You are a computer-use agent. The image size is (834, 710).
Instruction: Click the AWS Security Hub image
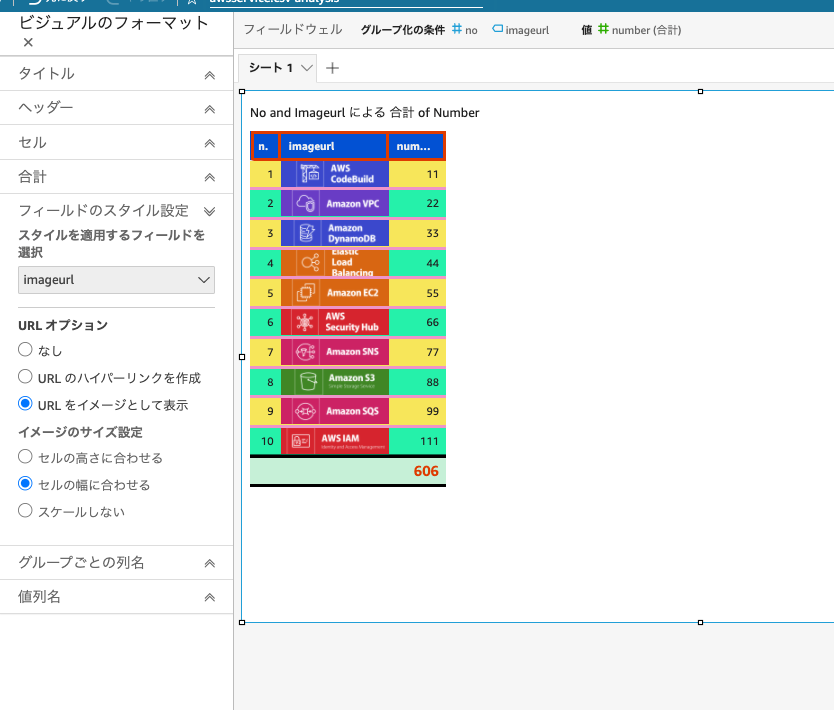pos(335,322)
